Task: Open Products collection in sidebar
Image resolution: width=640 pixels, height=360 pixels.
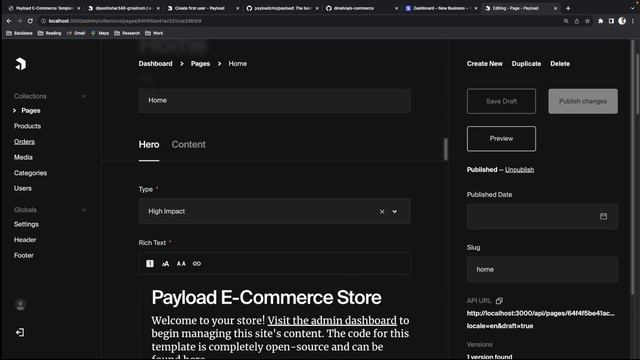Action: tap(27, 126)
